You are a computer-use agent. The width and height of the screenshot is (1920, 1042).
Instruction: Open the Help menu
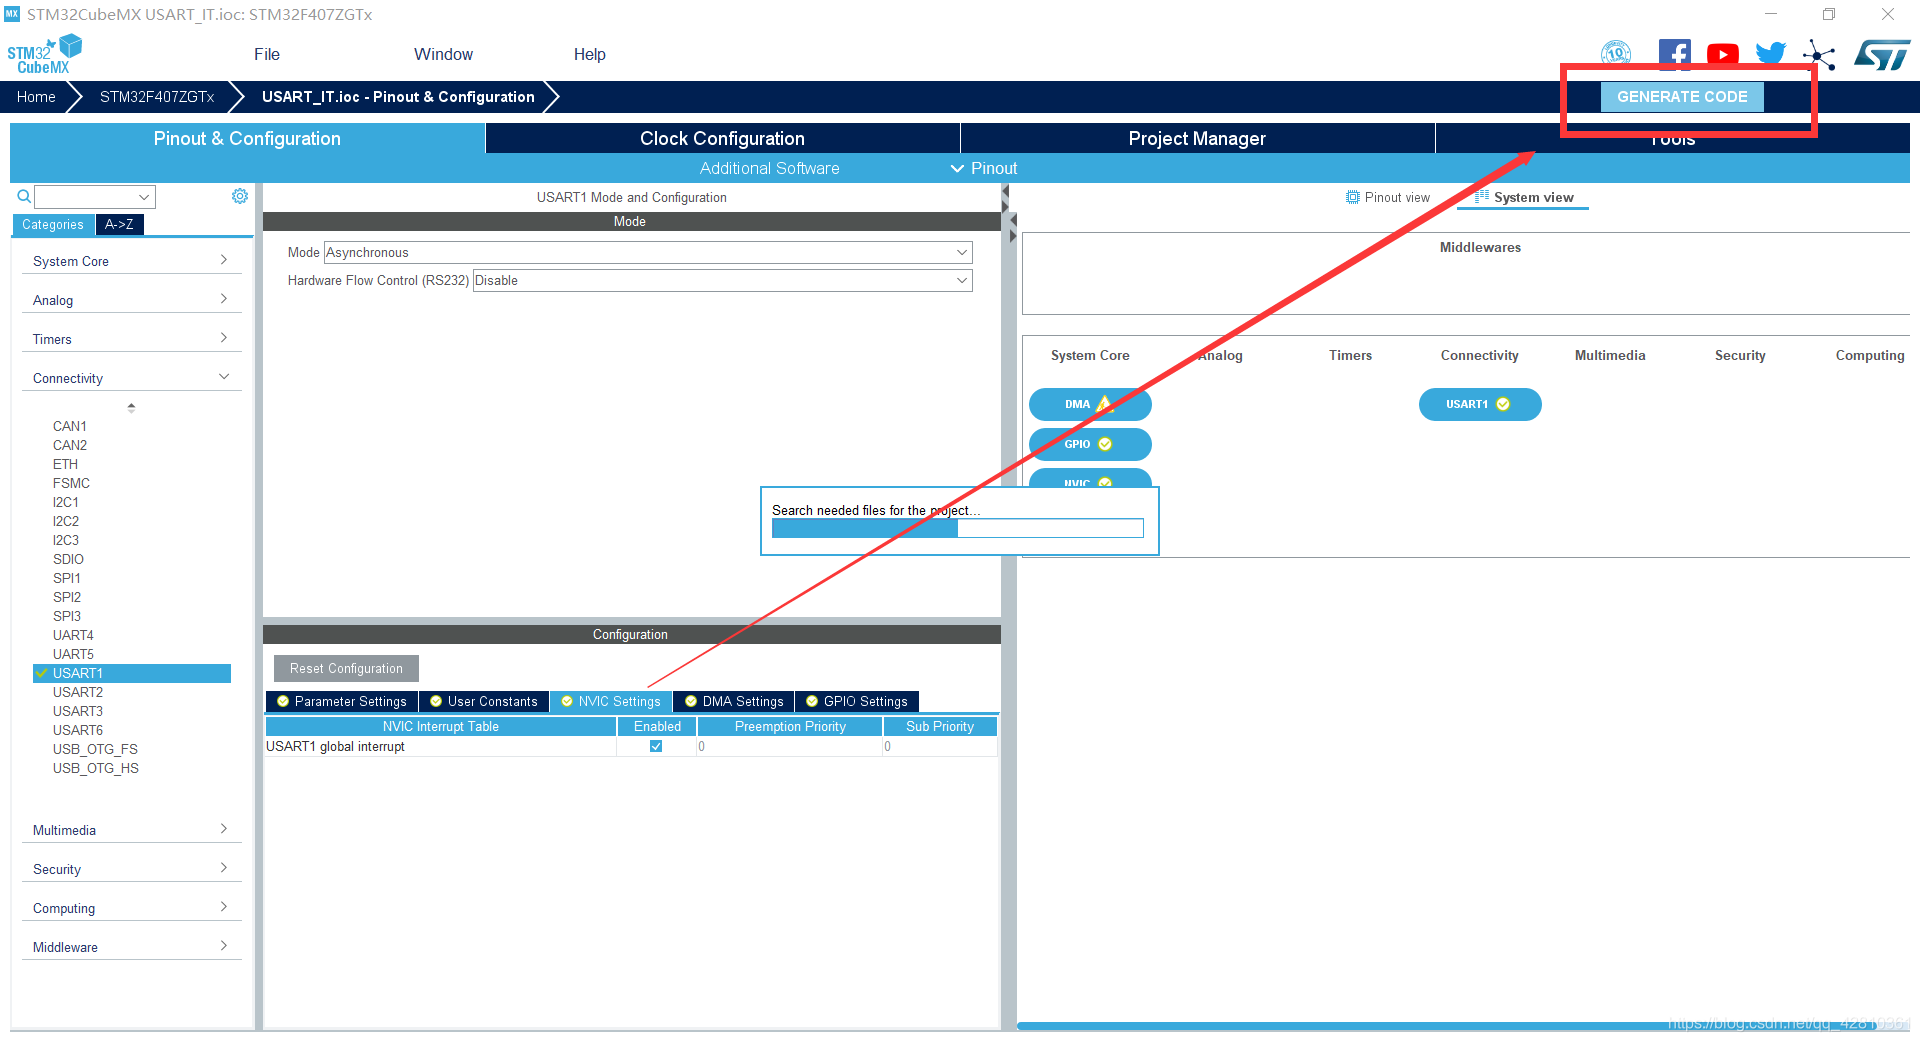click(x=589, y=54)
